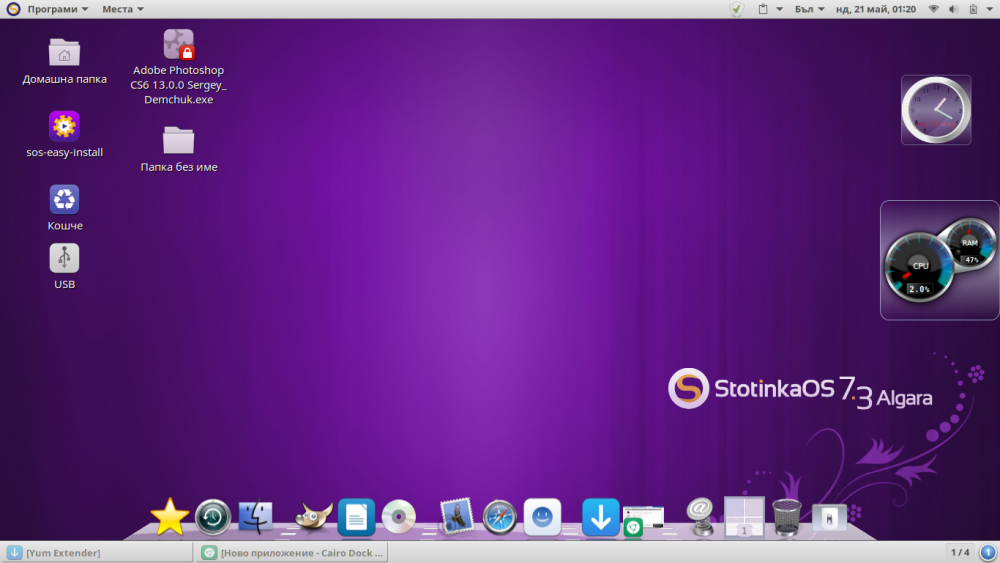1000x563 pixels.
Task: Open the battery status tray icon
Action: click(x=973, y=9)
